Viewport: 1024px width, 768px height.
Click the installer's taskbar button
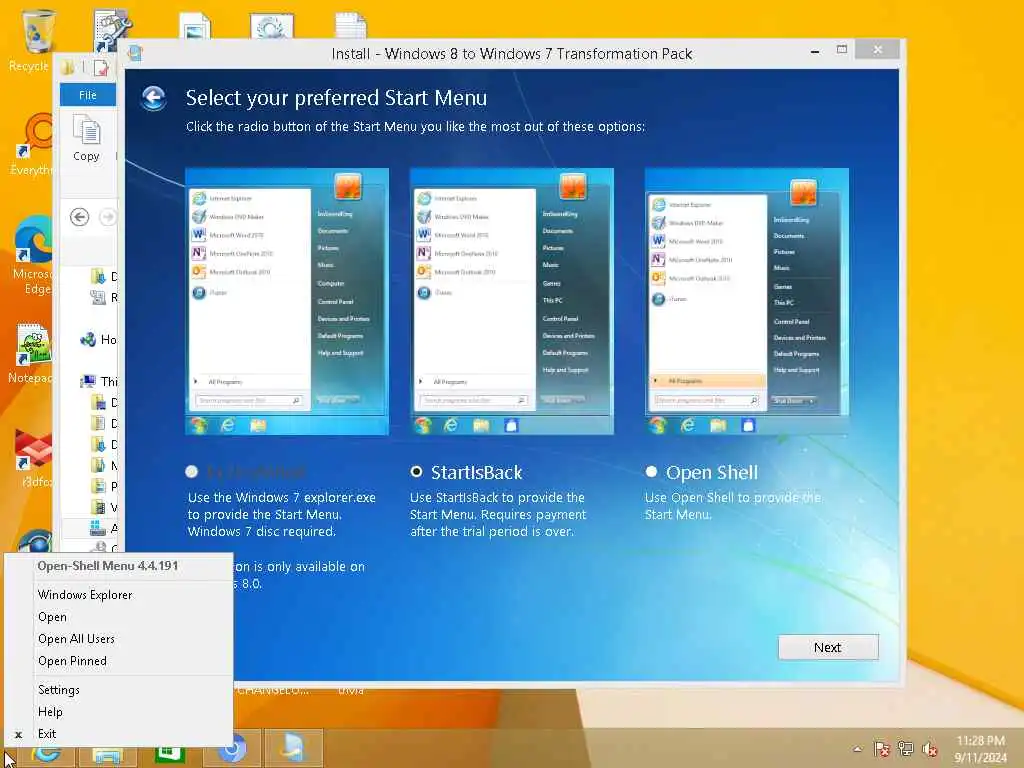[x=293, y=748]
